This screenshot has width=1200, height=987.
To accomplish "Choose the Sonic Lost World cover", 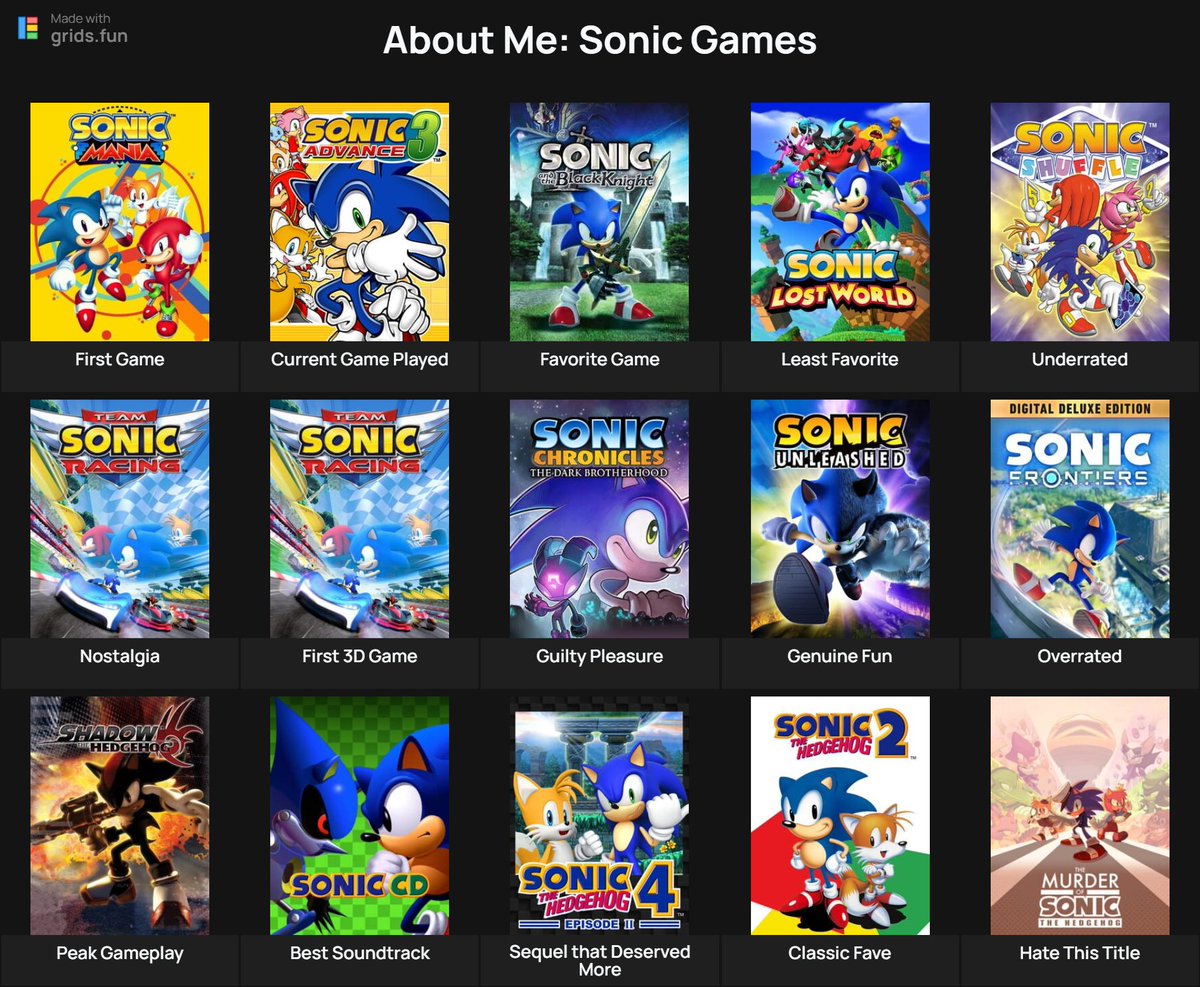I will (x=840, y=222).
